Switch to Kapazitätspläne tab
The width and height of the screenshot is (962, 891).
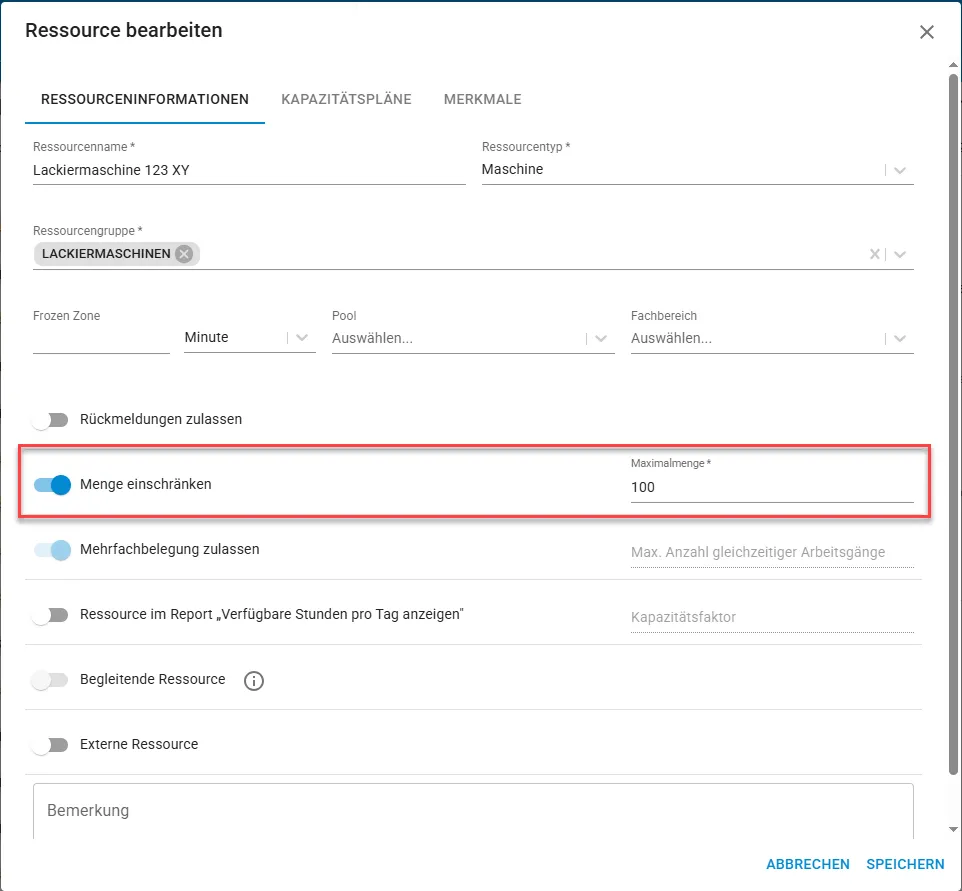[346, 99]
